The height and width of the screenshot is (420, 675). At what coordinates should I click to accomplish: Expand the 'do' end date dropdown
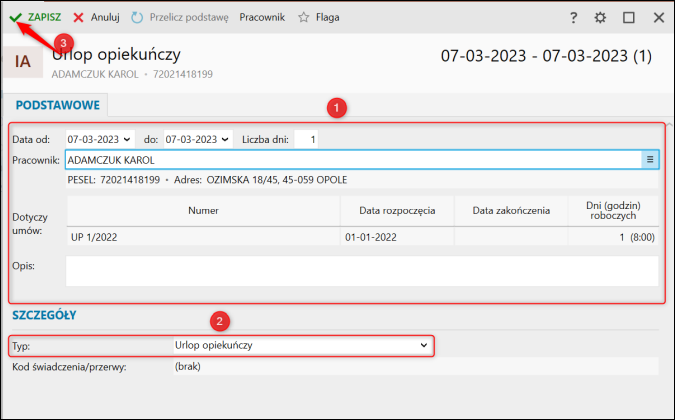point(225,139)
